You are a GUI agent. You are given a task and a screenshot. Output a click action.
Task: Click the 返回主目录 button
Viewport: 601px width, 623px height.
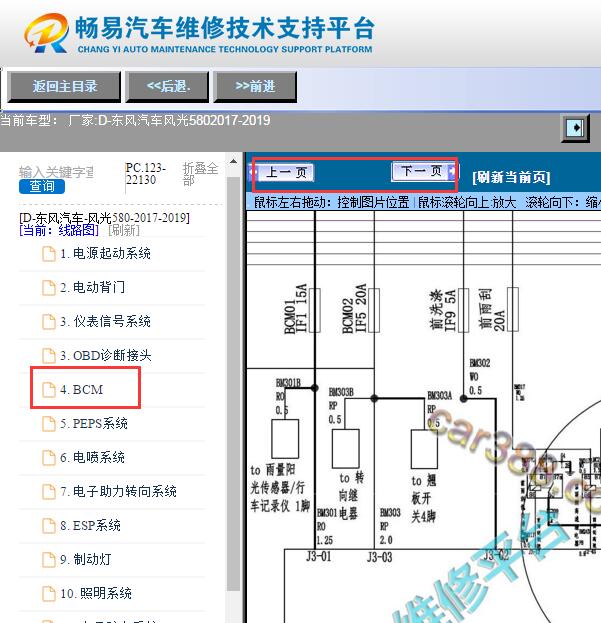64,87
